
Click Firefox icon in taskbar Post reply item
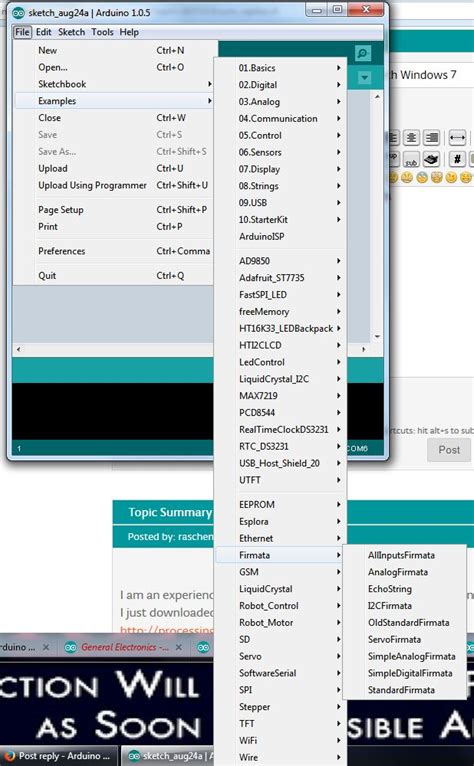point(10,755)
